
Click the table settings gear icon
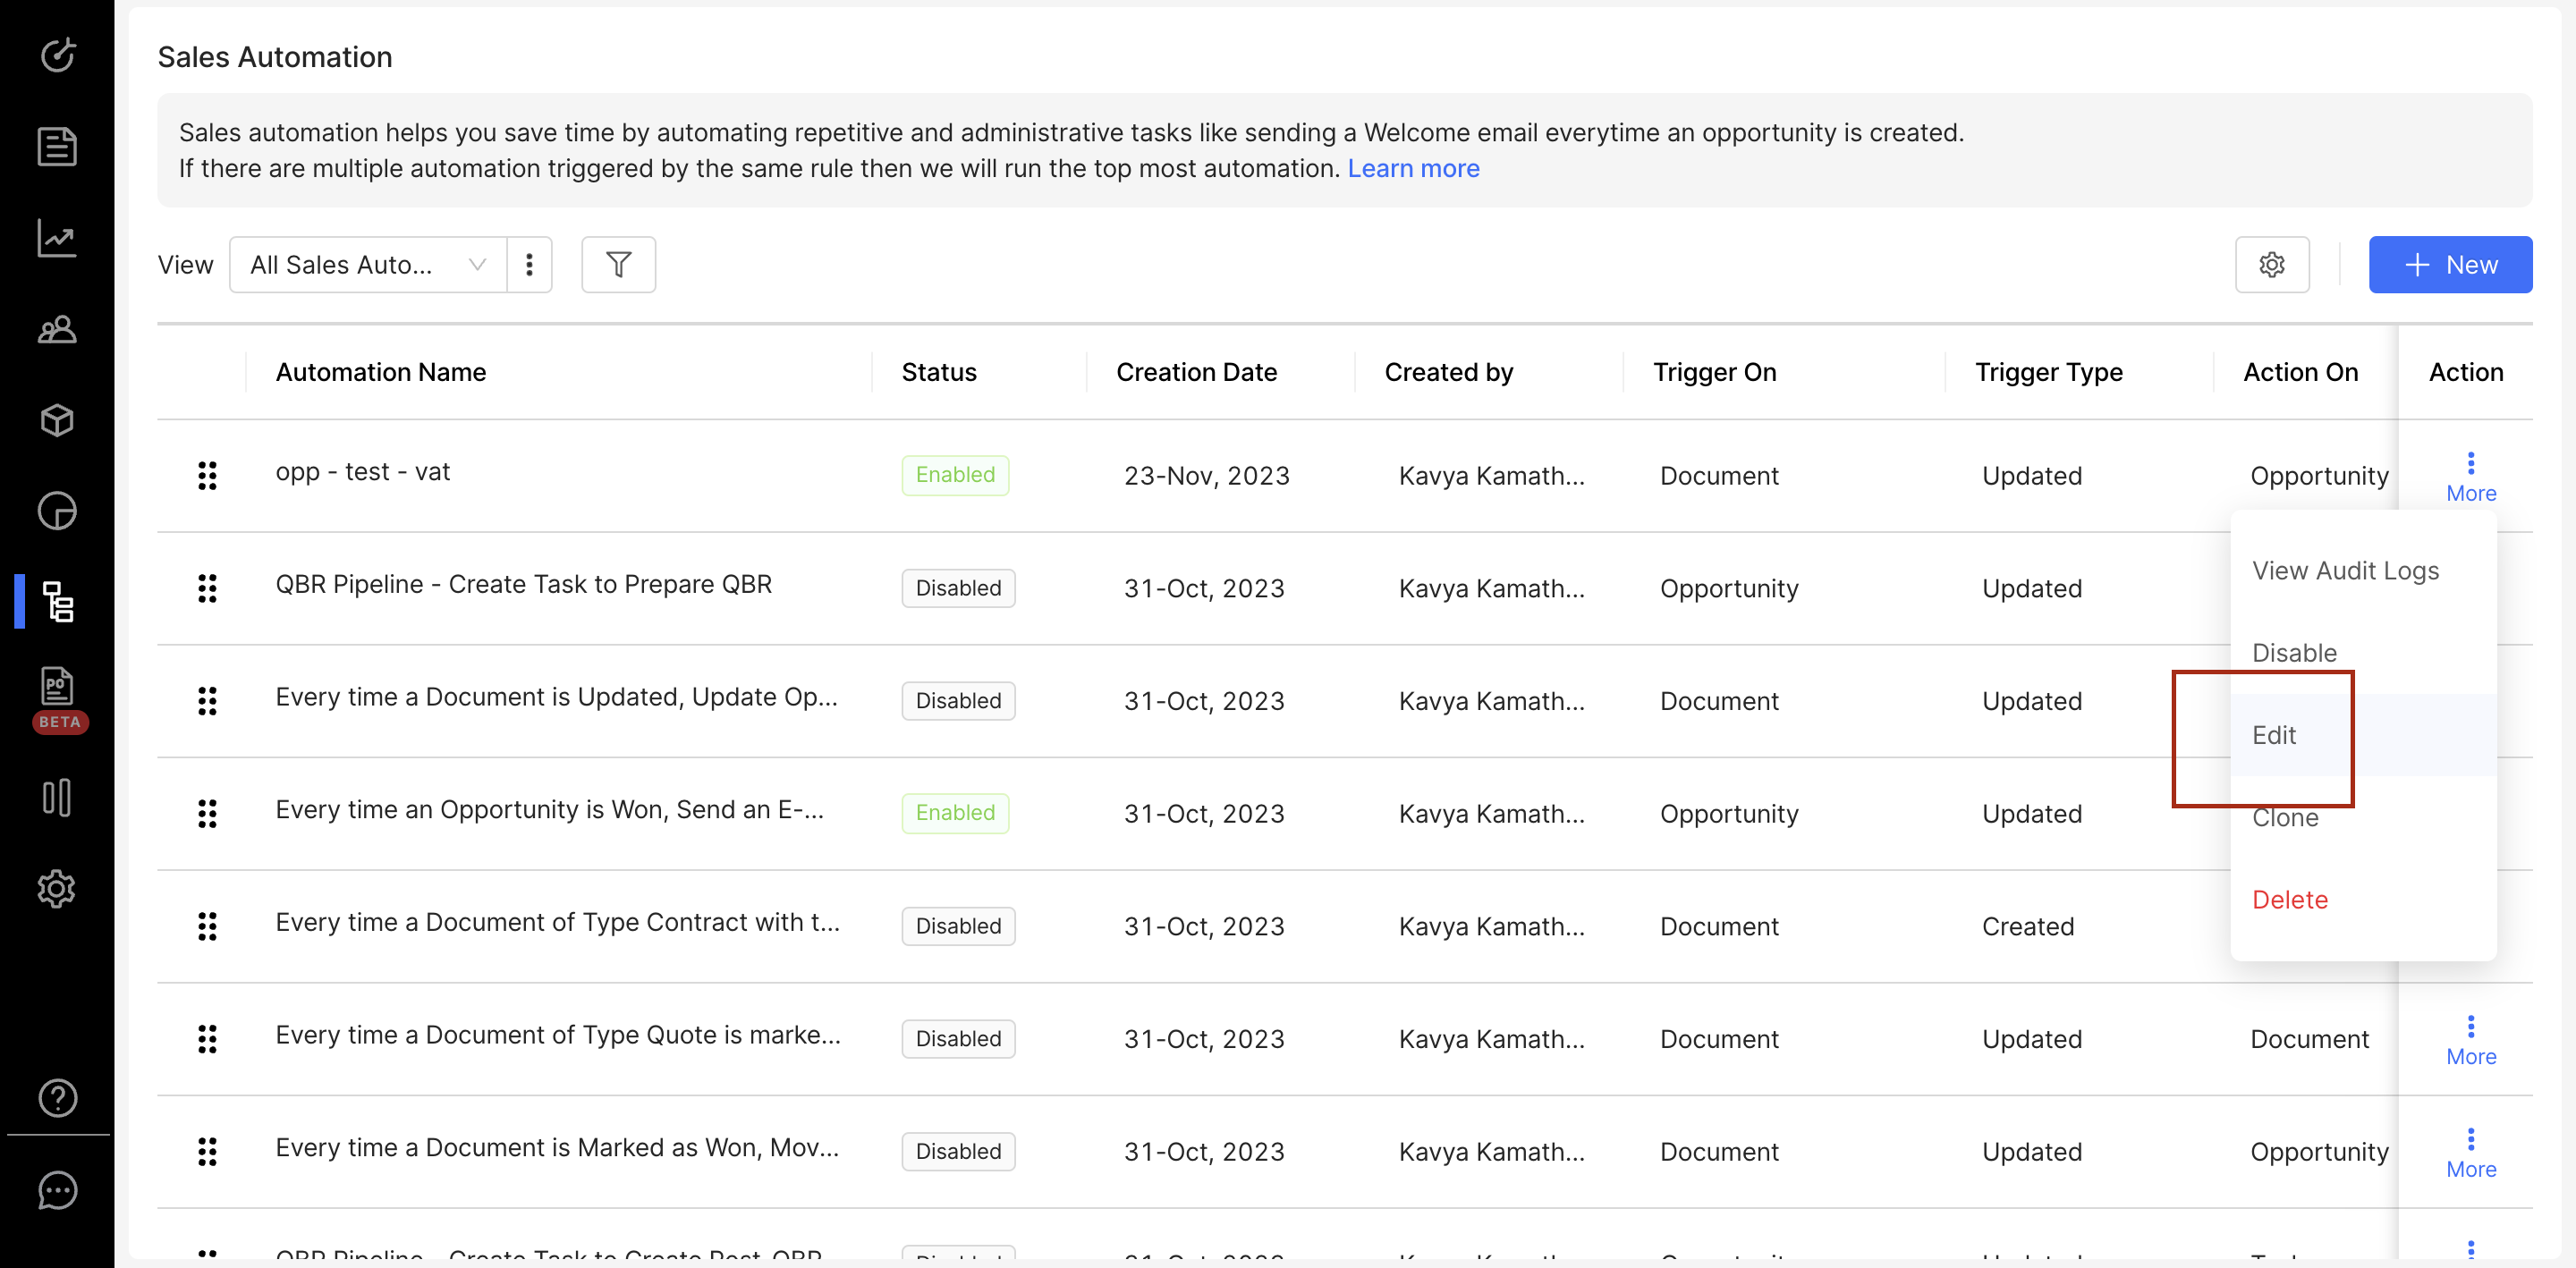click(2271, 265)
